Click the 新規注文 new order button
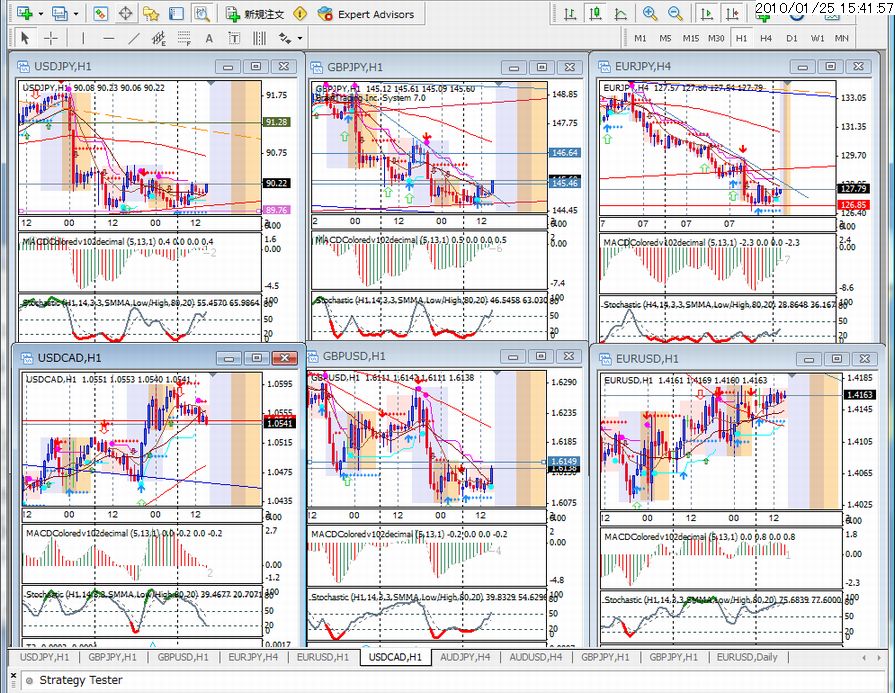The width and height of the screenshot is (895, 693). tap(255, 14)
